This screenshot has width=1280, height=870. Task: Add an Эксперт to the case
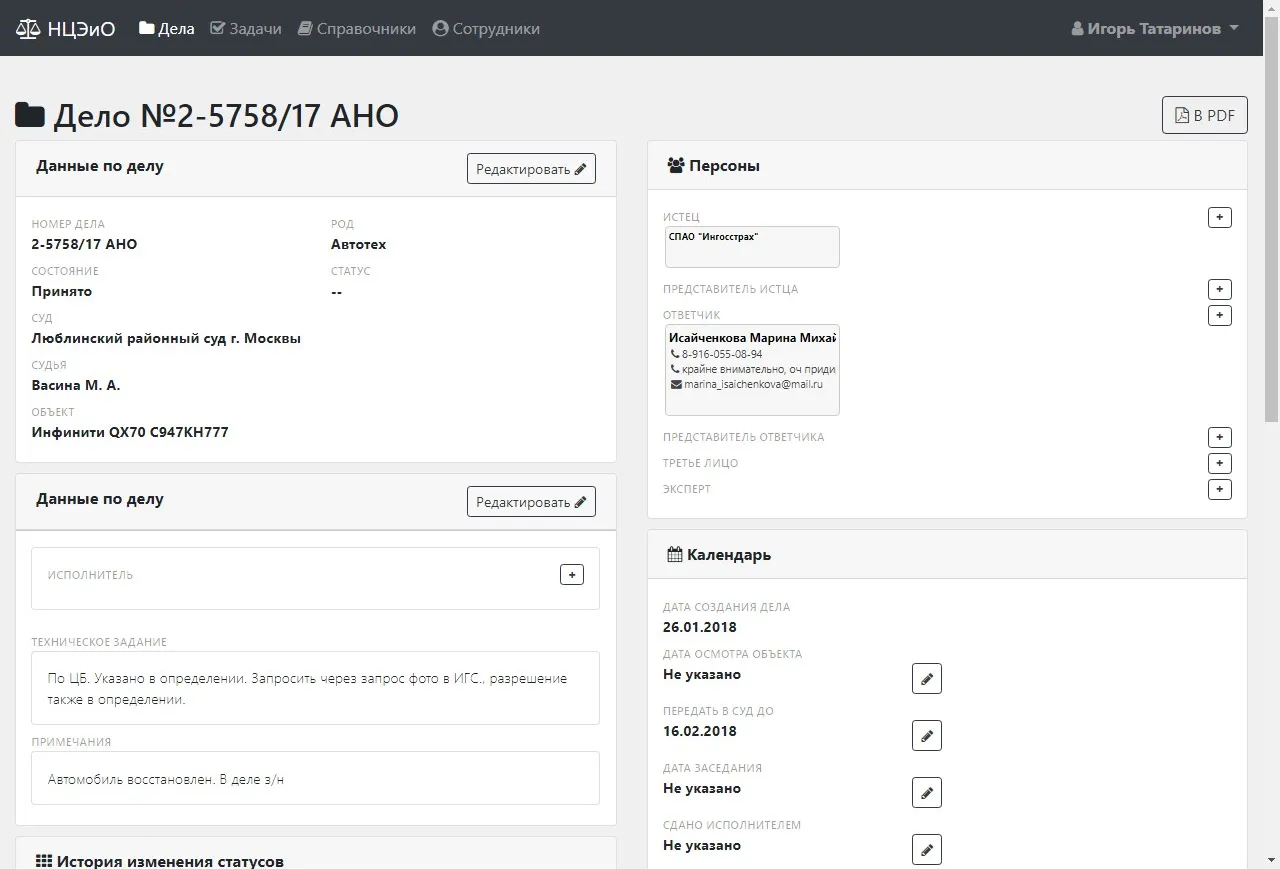[x=1219, y=489]
